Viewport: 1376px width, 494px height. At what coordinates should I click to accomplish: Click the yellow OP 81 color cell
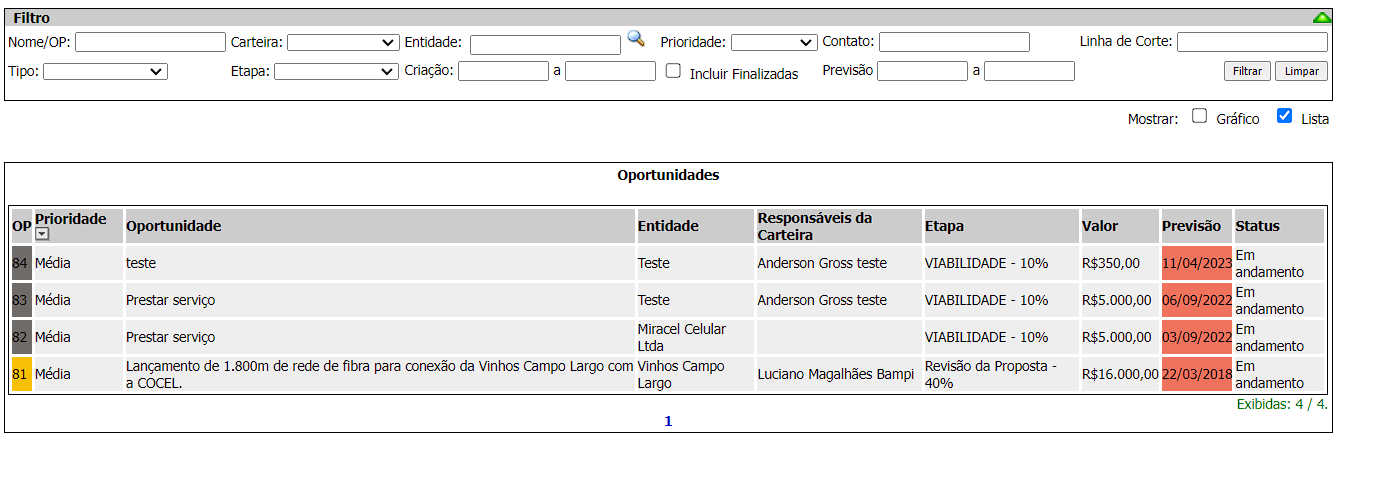coord(20,374)
